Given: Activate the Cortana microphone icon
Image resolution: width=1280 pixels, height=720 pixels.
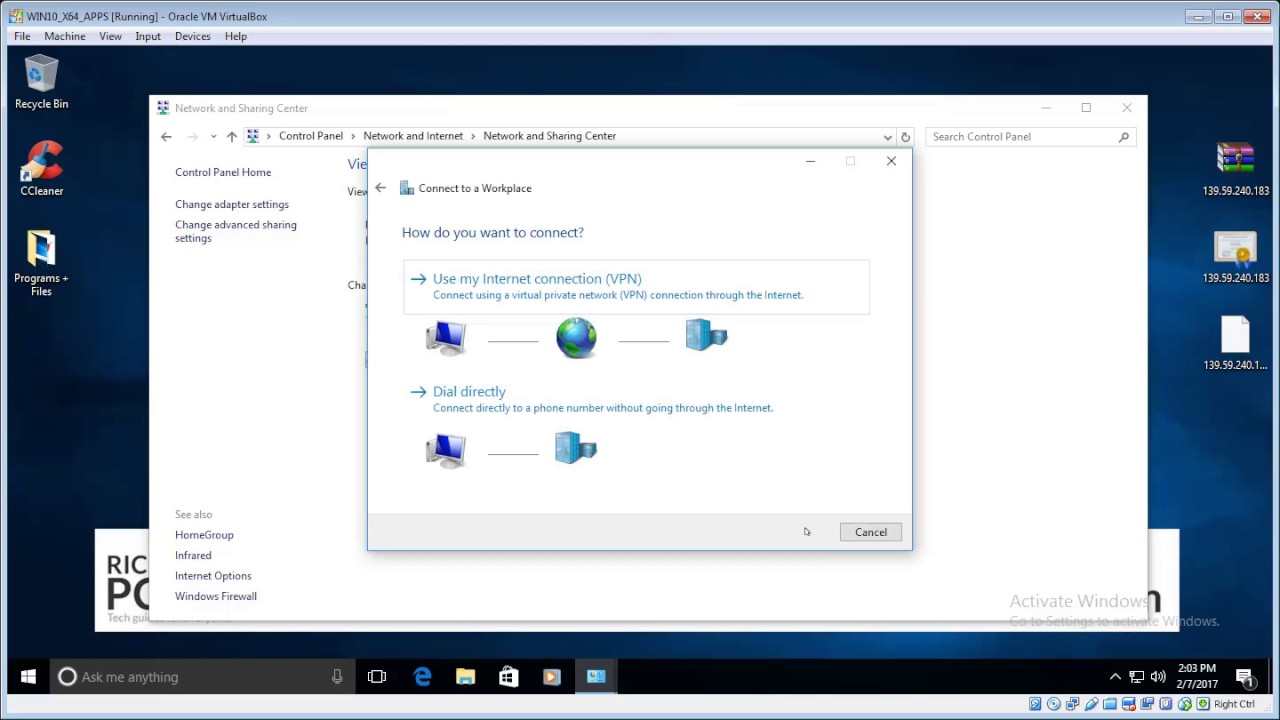Looking at the screenshot, I should click(337, 677).
